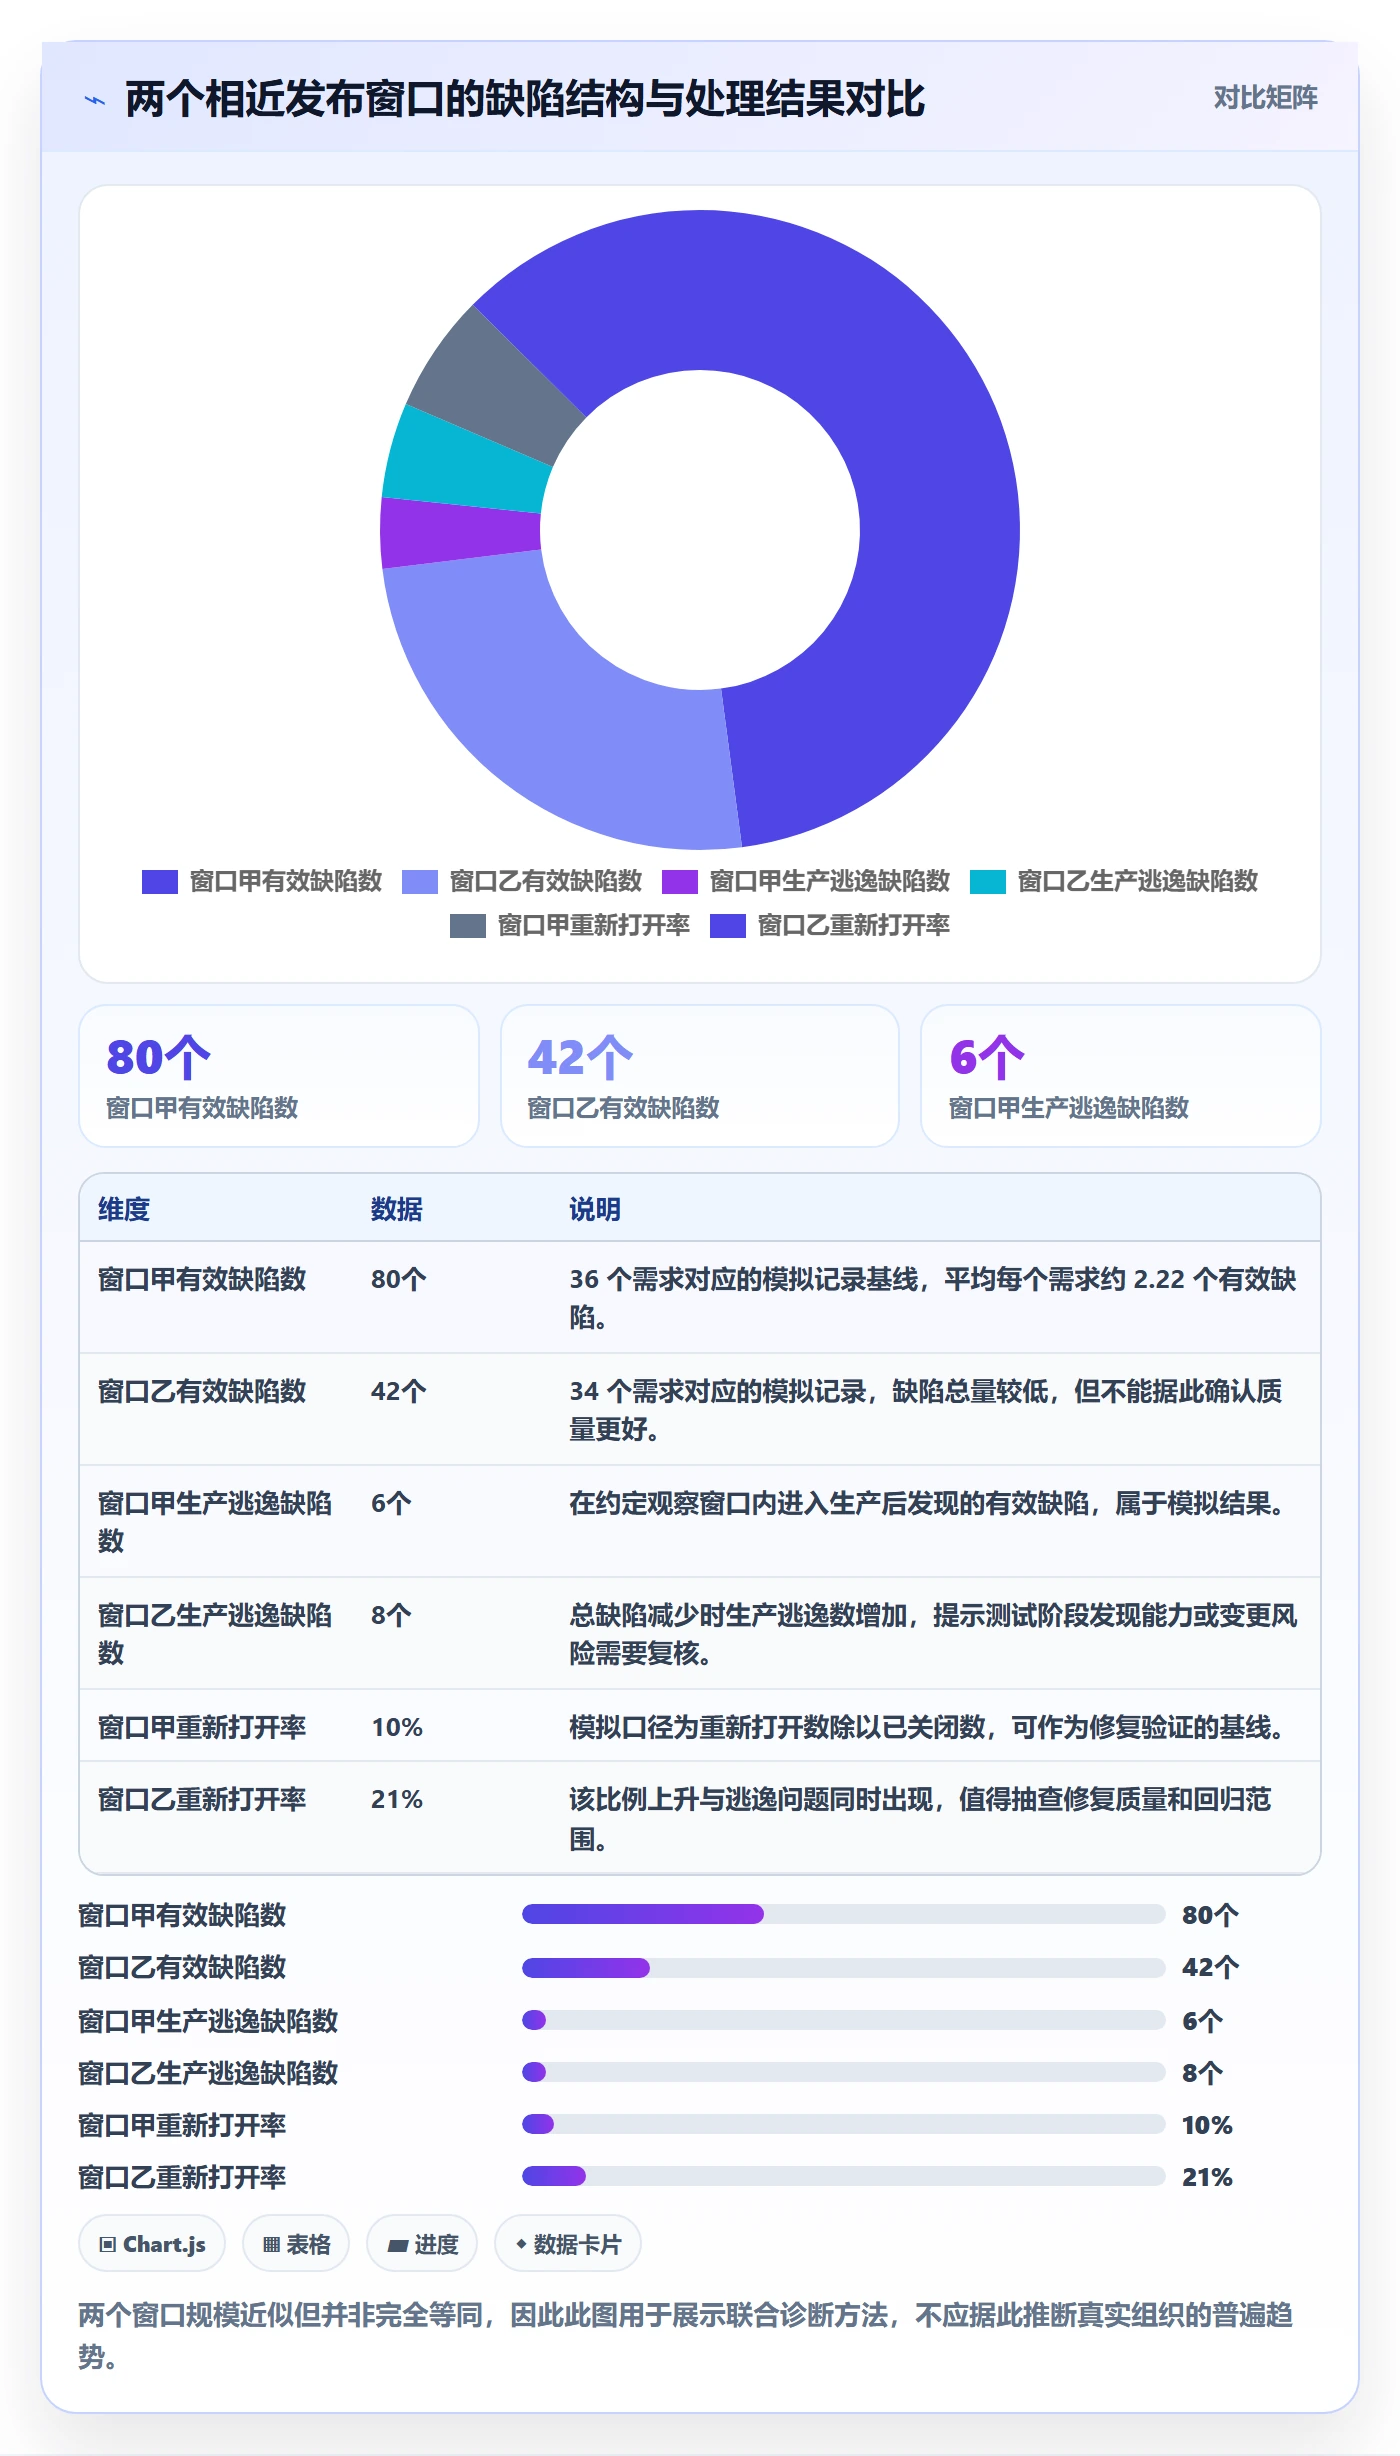Toggle legend swatch for 窗口甲生产逃逸缺陷数
The image size is (1400, 2456).
pyautogui.click(x=680, y=881)
